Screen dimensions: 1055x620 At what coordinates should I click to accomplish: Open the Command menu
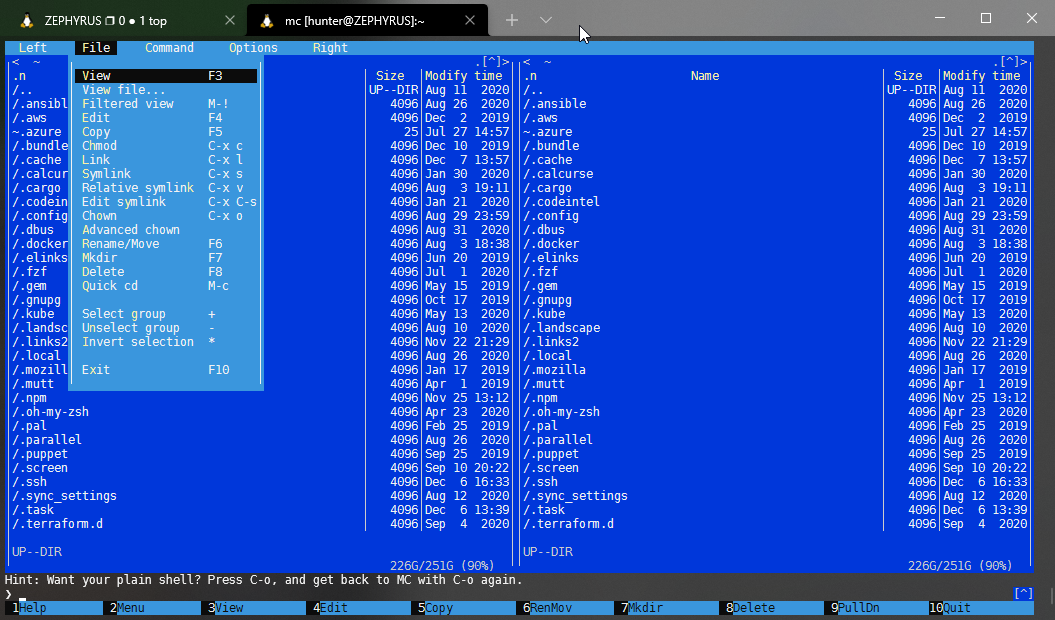coord(168,47)
